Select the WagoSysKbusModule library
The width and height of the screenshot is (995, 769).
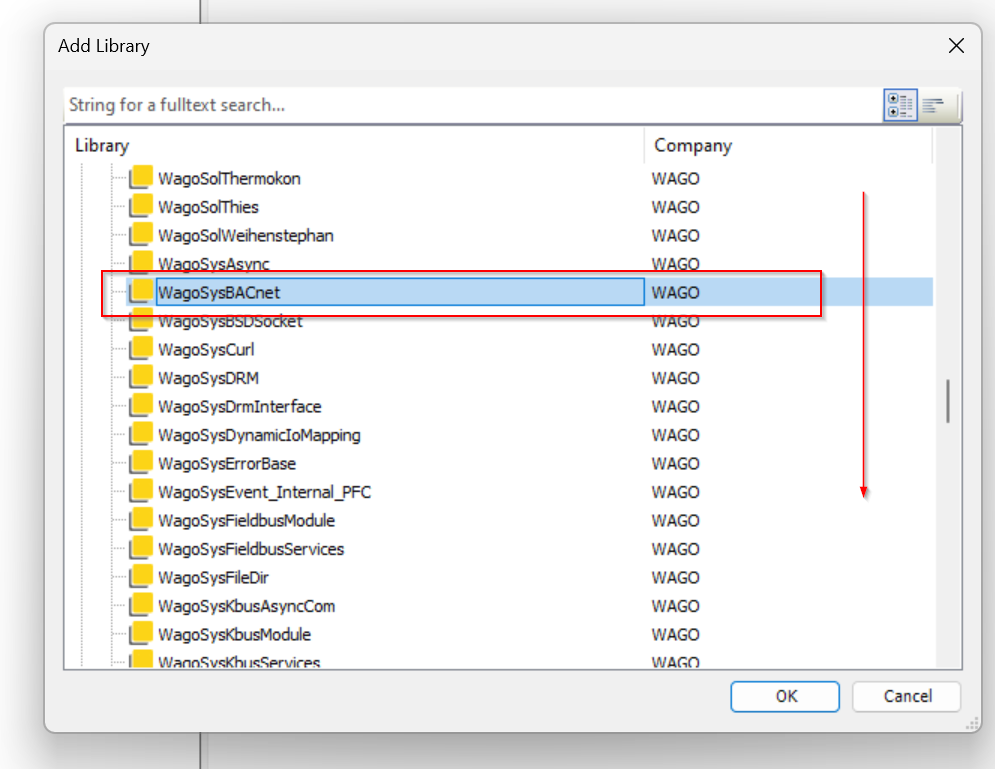pyautogui.click(x=234, y=635)
